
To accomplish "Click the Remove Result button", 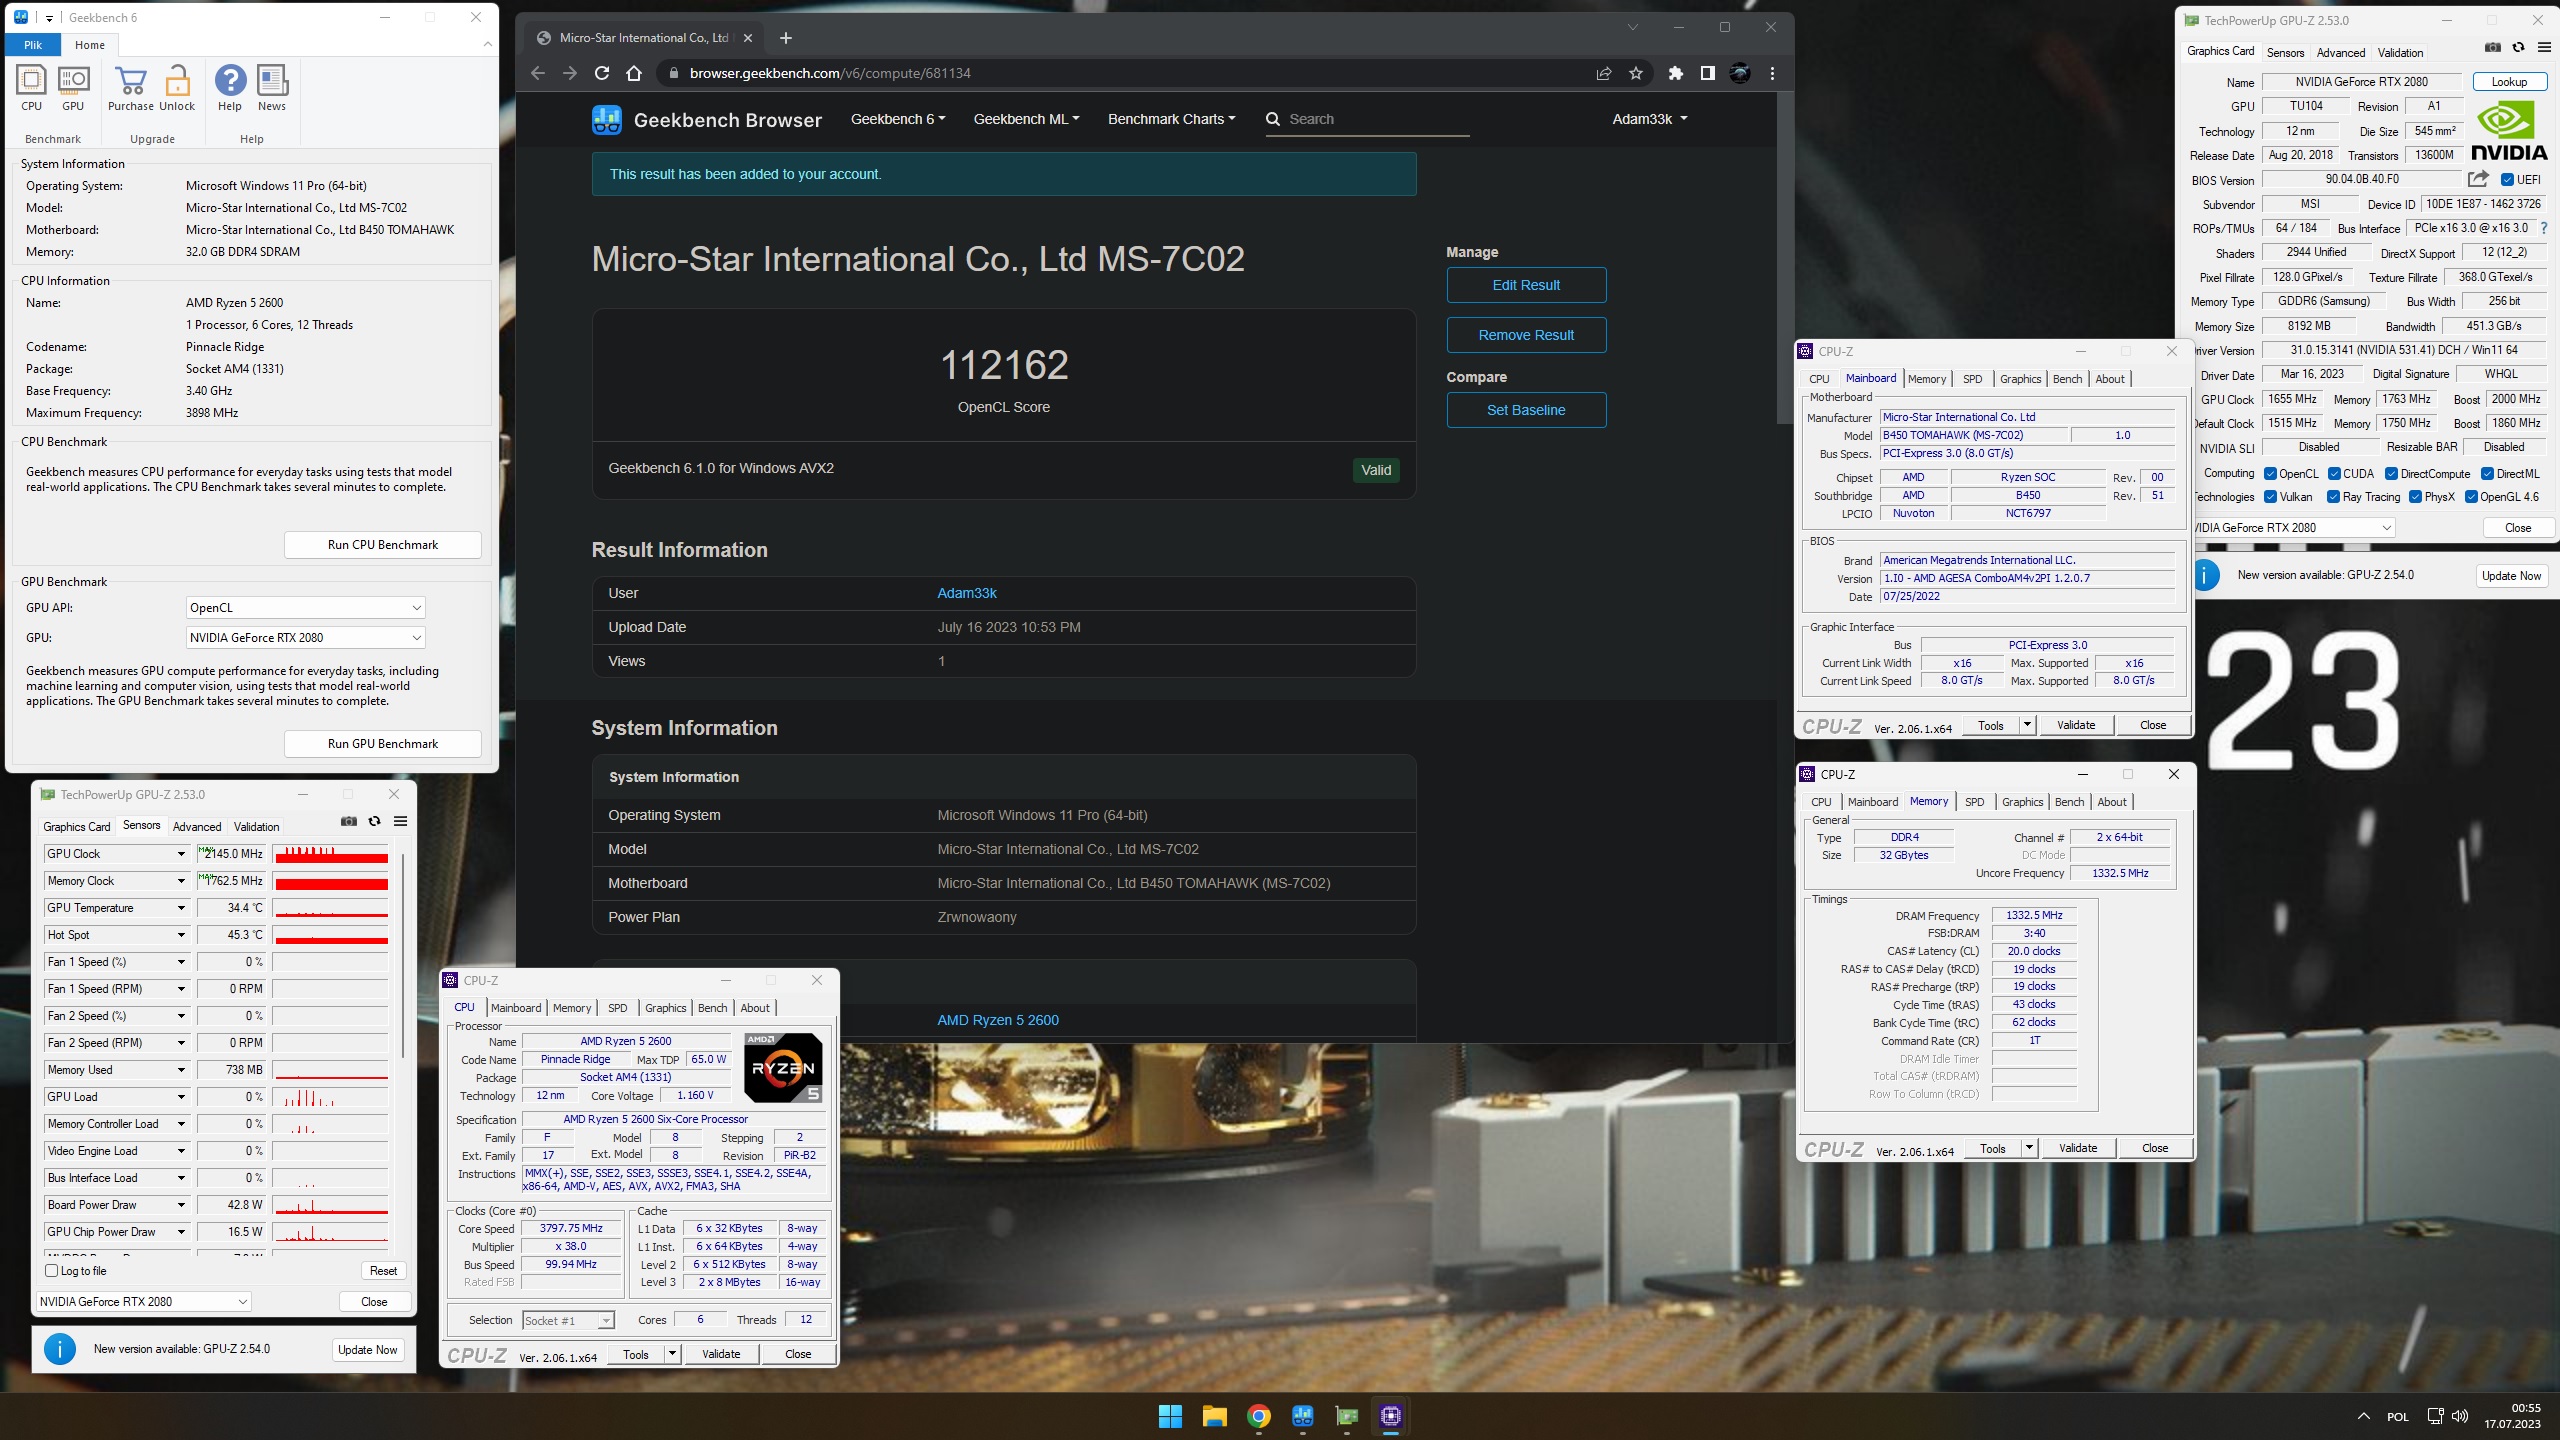I will tap(1526, 335).
